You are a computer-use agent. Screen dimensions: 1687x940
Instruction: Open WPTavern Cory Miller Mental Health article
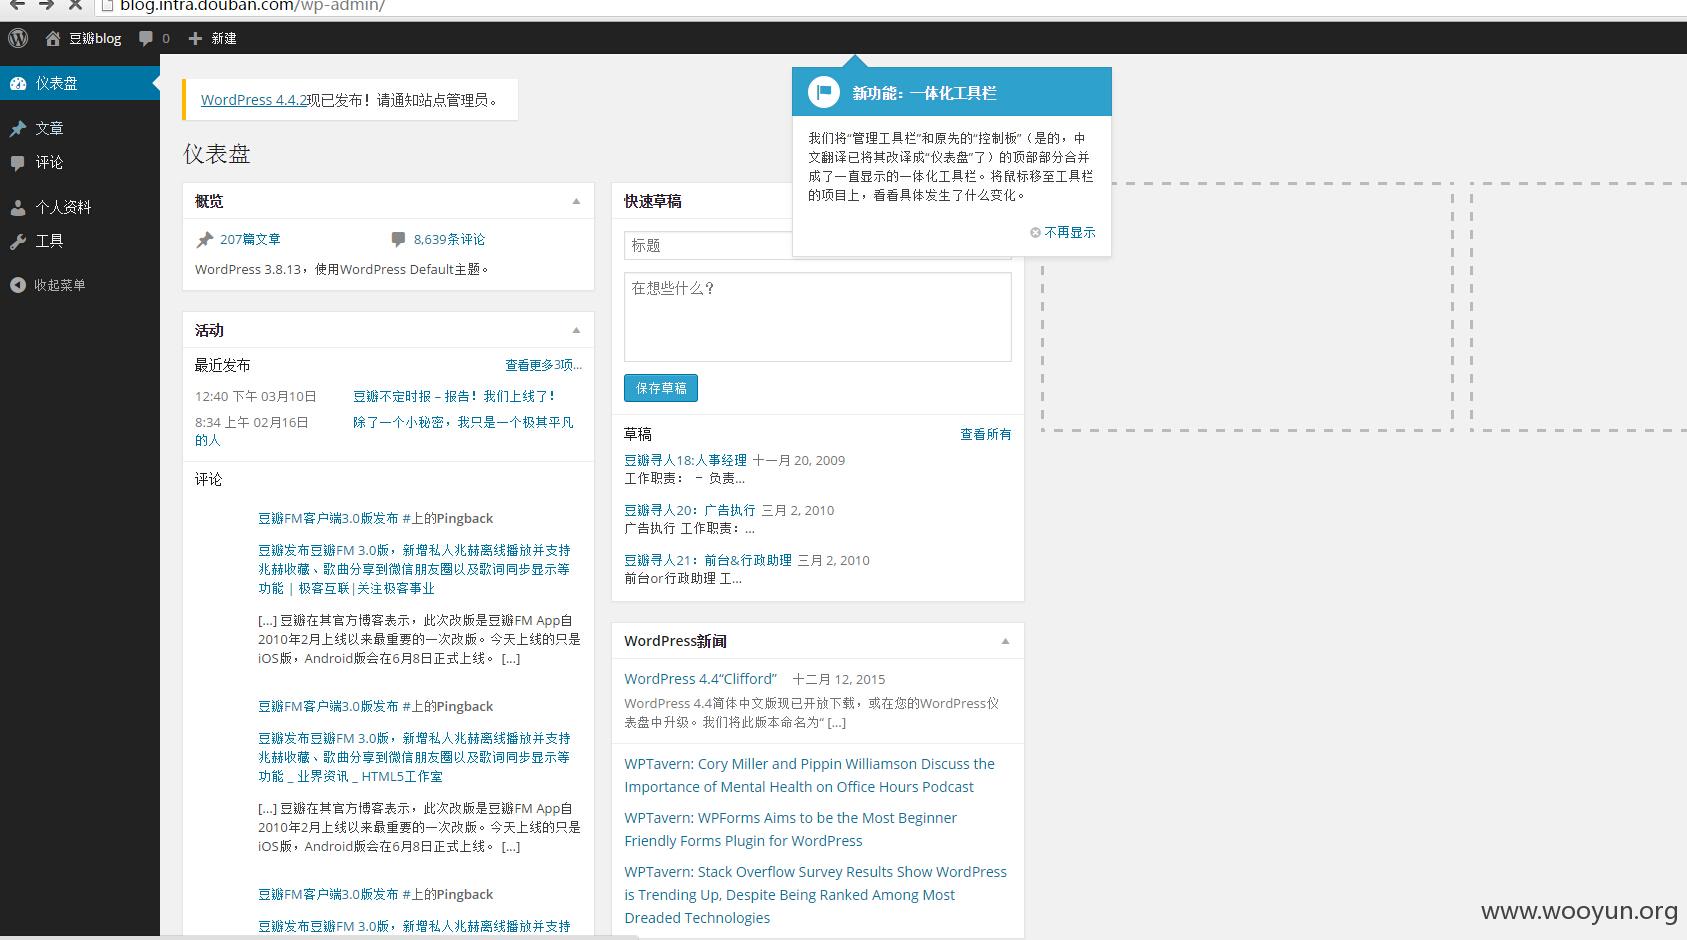809,775
